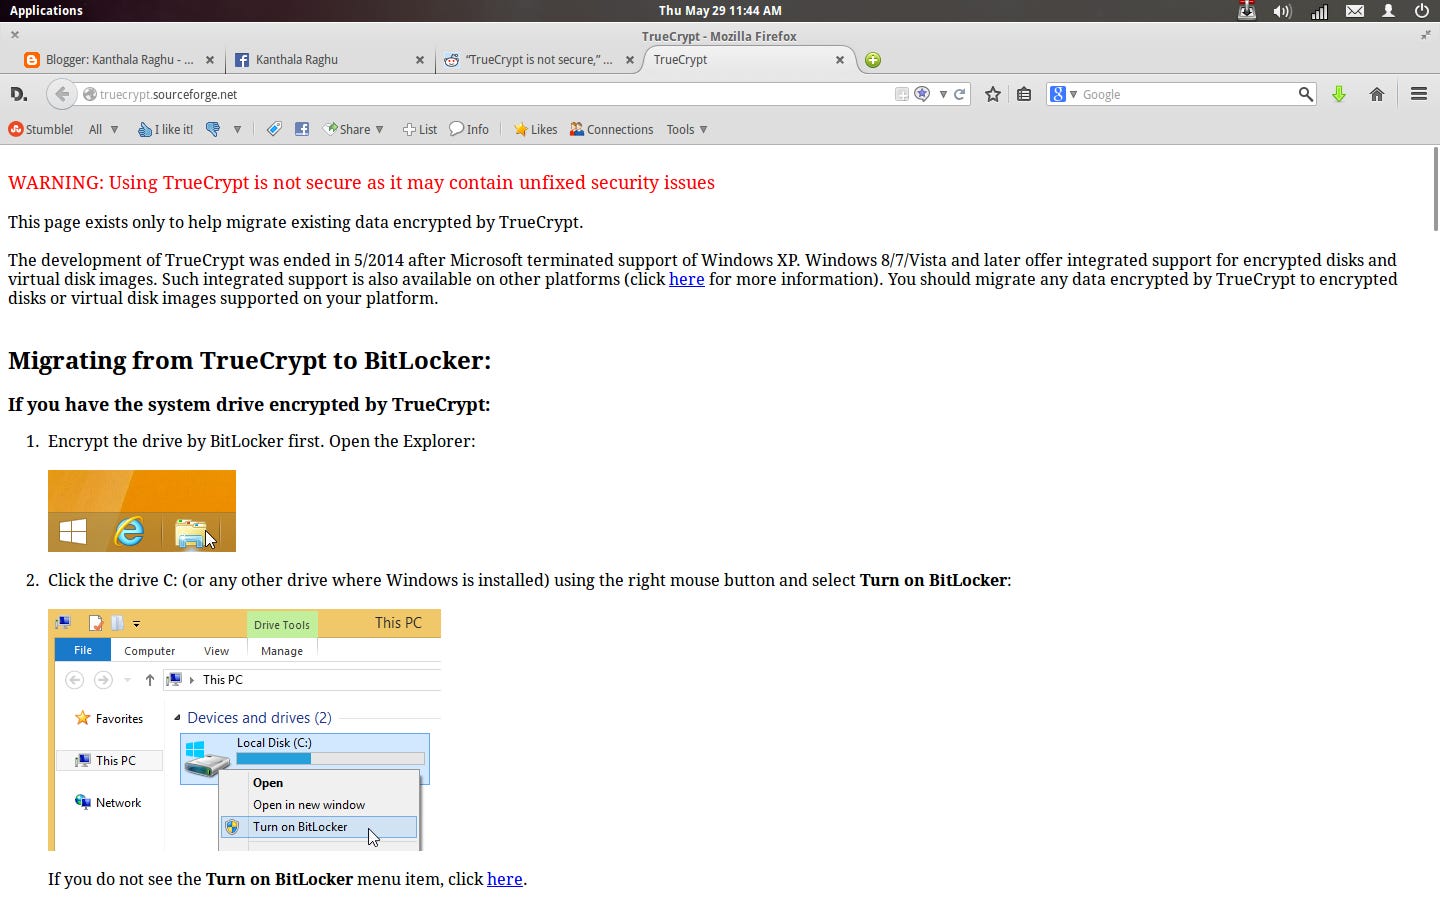Click the "Migrating from TrueCrypt to BitLocker:" heading
The height and width of the screenshot is (900, 1440).
[x=250, y=360]
